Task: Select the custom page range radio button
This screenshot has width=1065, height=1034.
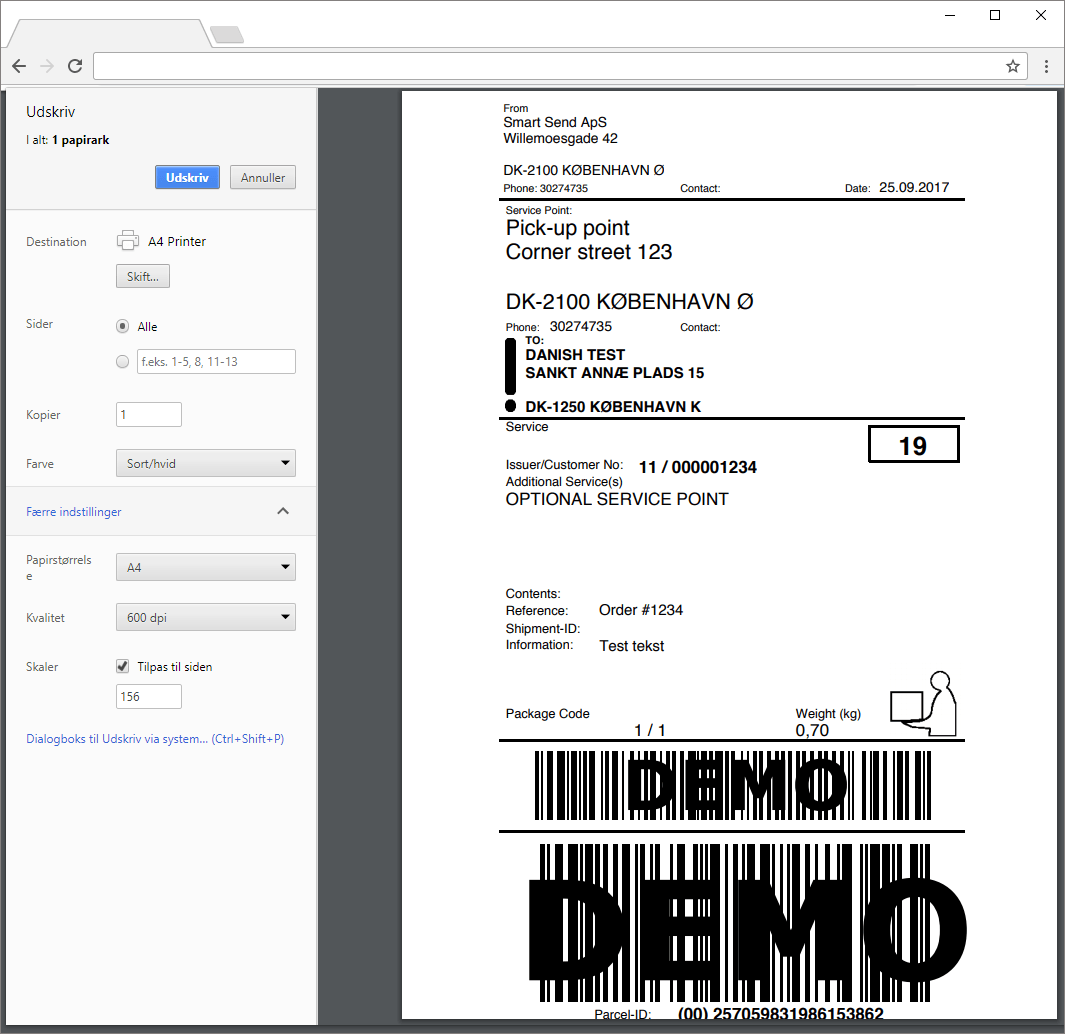Action: [122, 361]
